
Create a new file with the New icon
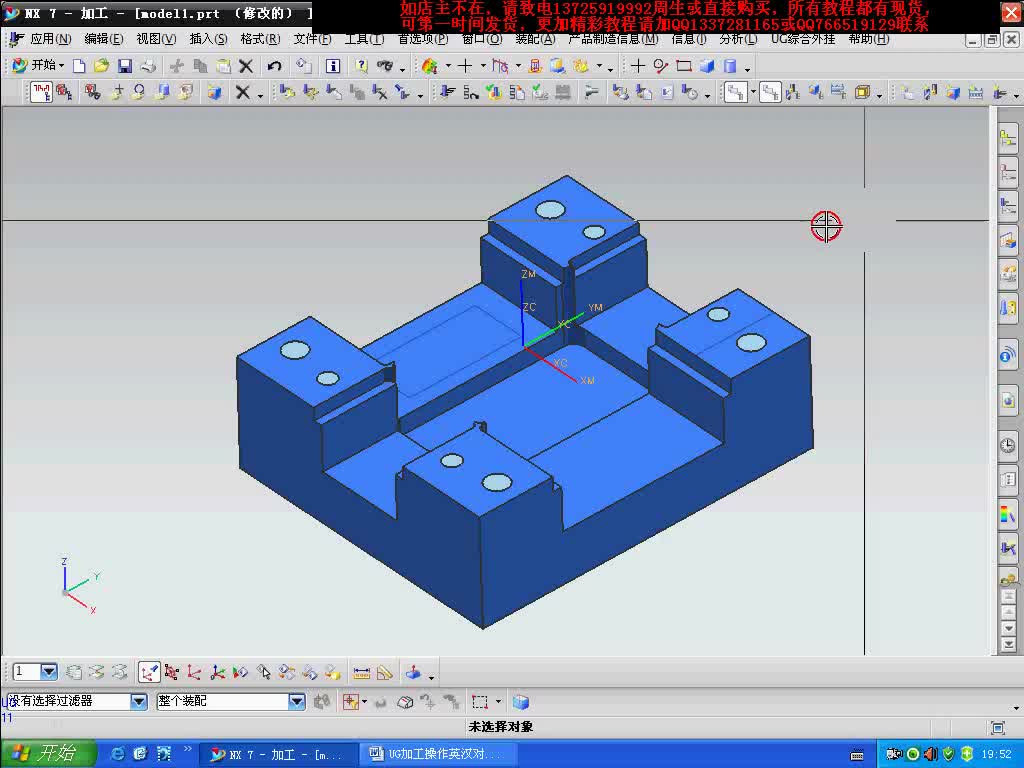[79, 66]
